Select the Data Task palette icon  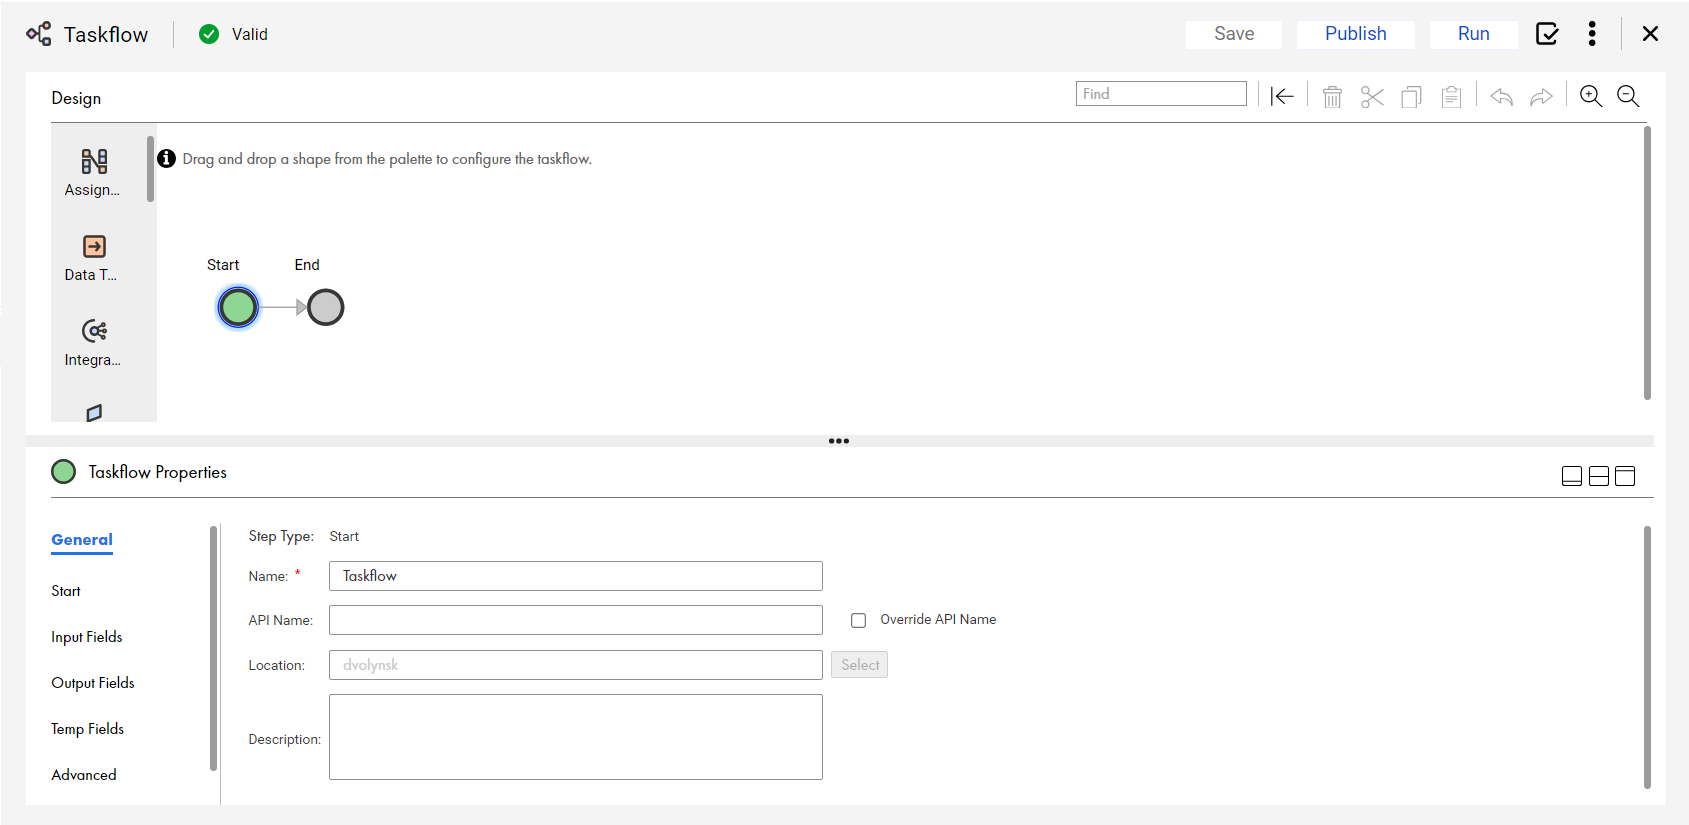click(94, 246)
